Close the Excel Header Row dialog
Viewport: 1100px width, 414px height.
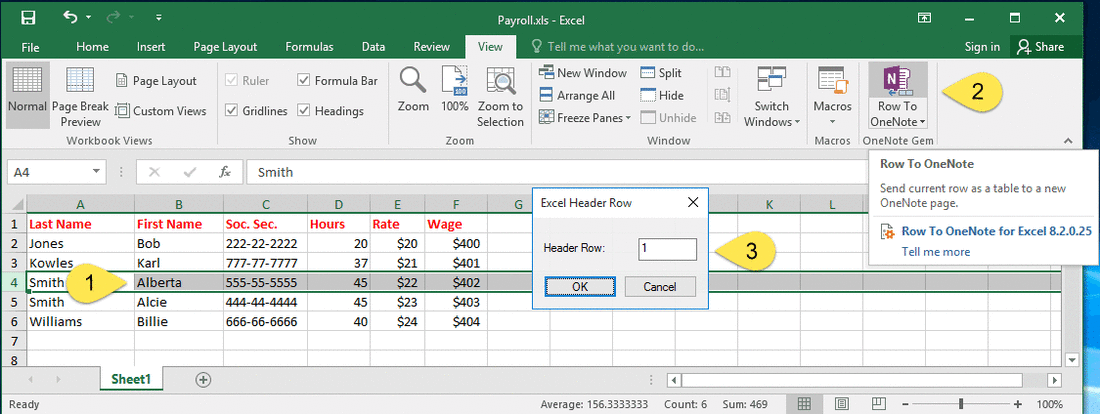[x=692, y=203]
